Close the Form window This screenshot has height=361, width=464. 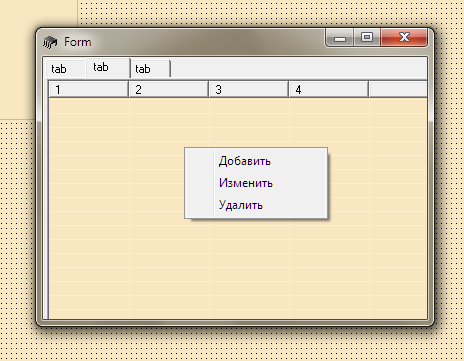(404, 38)
